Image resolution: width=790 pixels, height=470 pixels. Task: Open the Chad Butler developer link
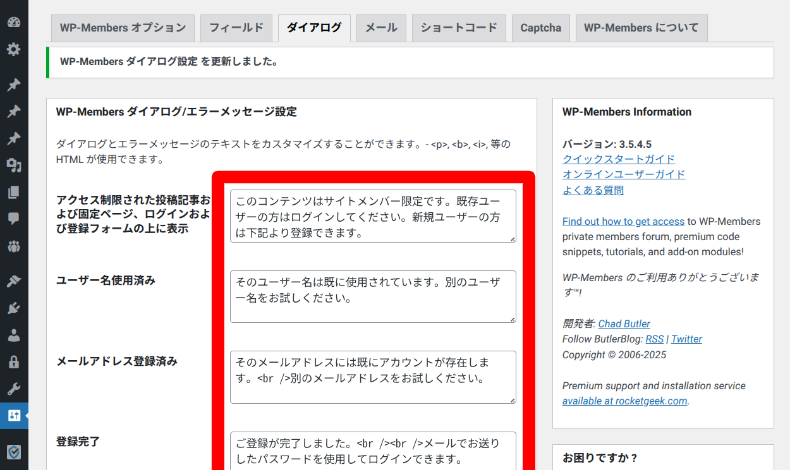pos(624,323)
